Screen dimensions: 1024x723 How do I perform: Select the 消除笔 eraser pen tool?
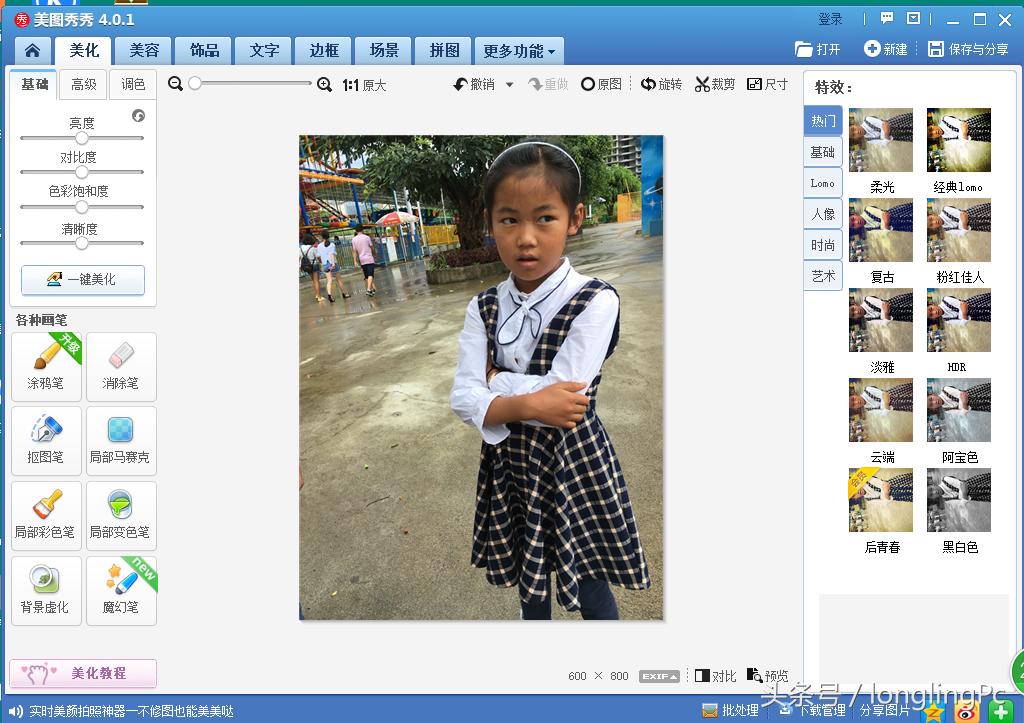(x=121, y=366)
